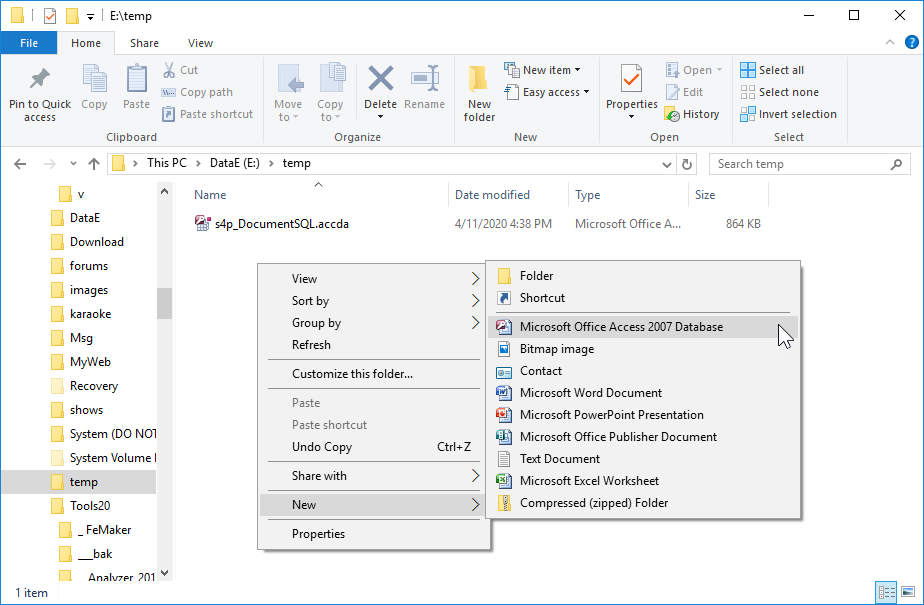This screenshot has width=924, height=605.
Task: Click the navigation pane vertical scrollbar
Action: tap(164, 303)
